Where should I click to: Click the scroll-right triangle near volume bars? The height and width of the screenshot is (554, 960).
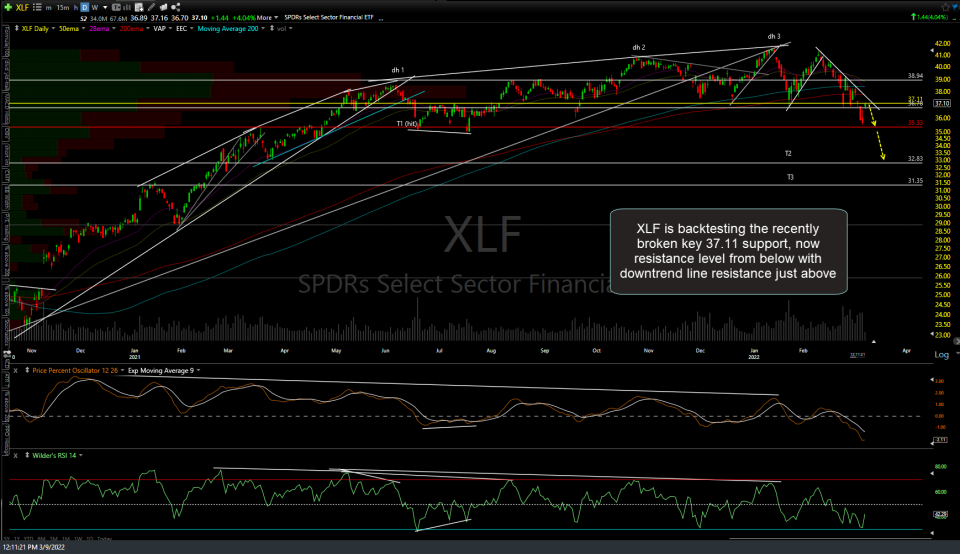874,342
